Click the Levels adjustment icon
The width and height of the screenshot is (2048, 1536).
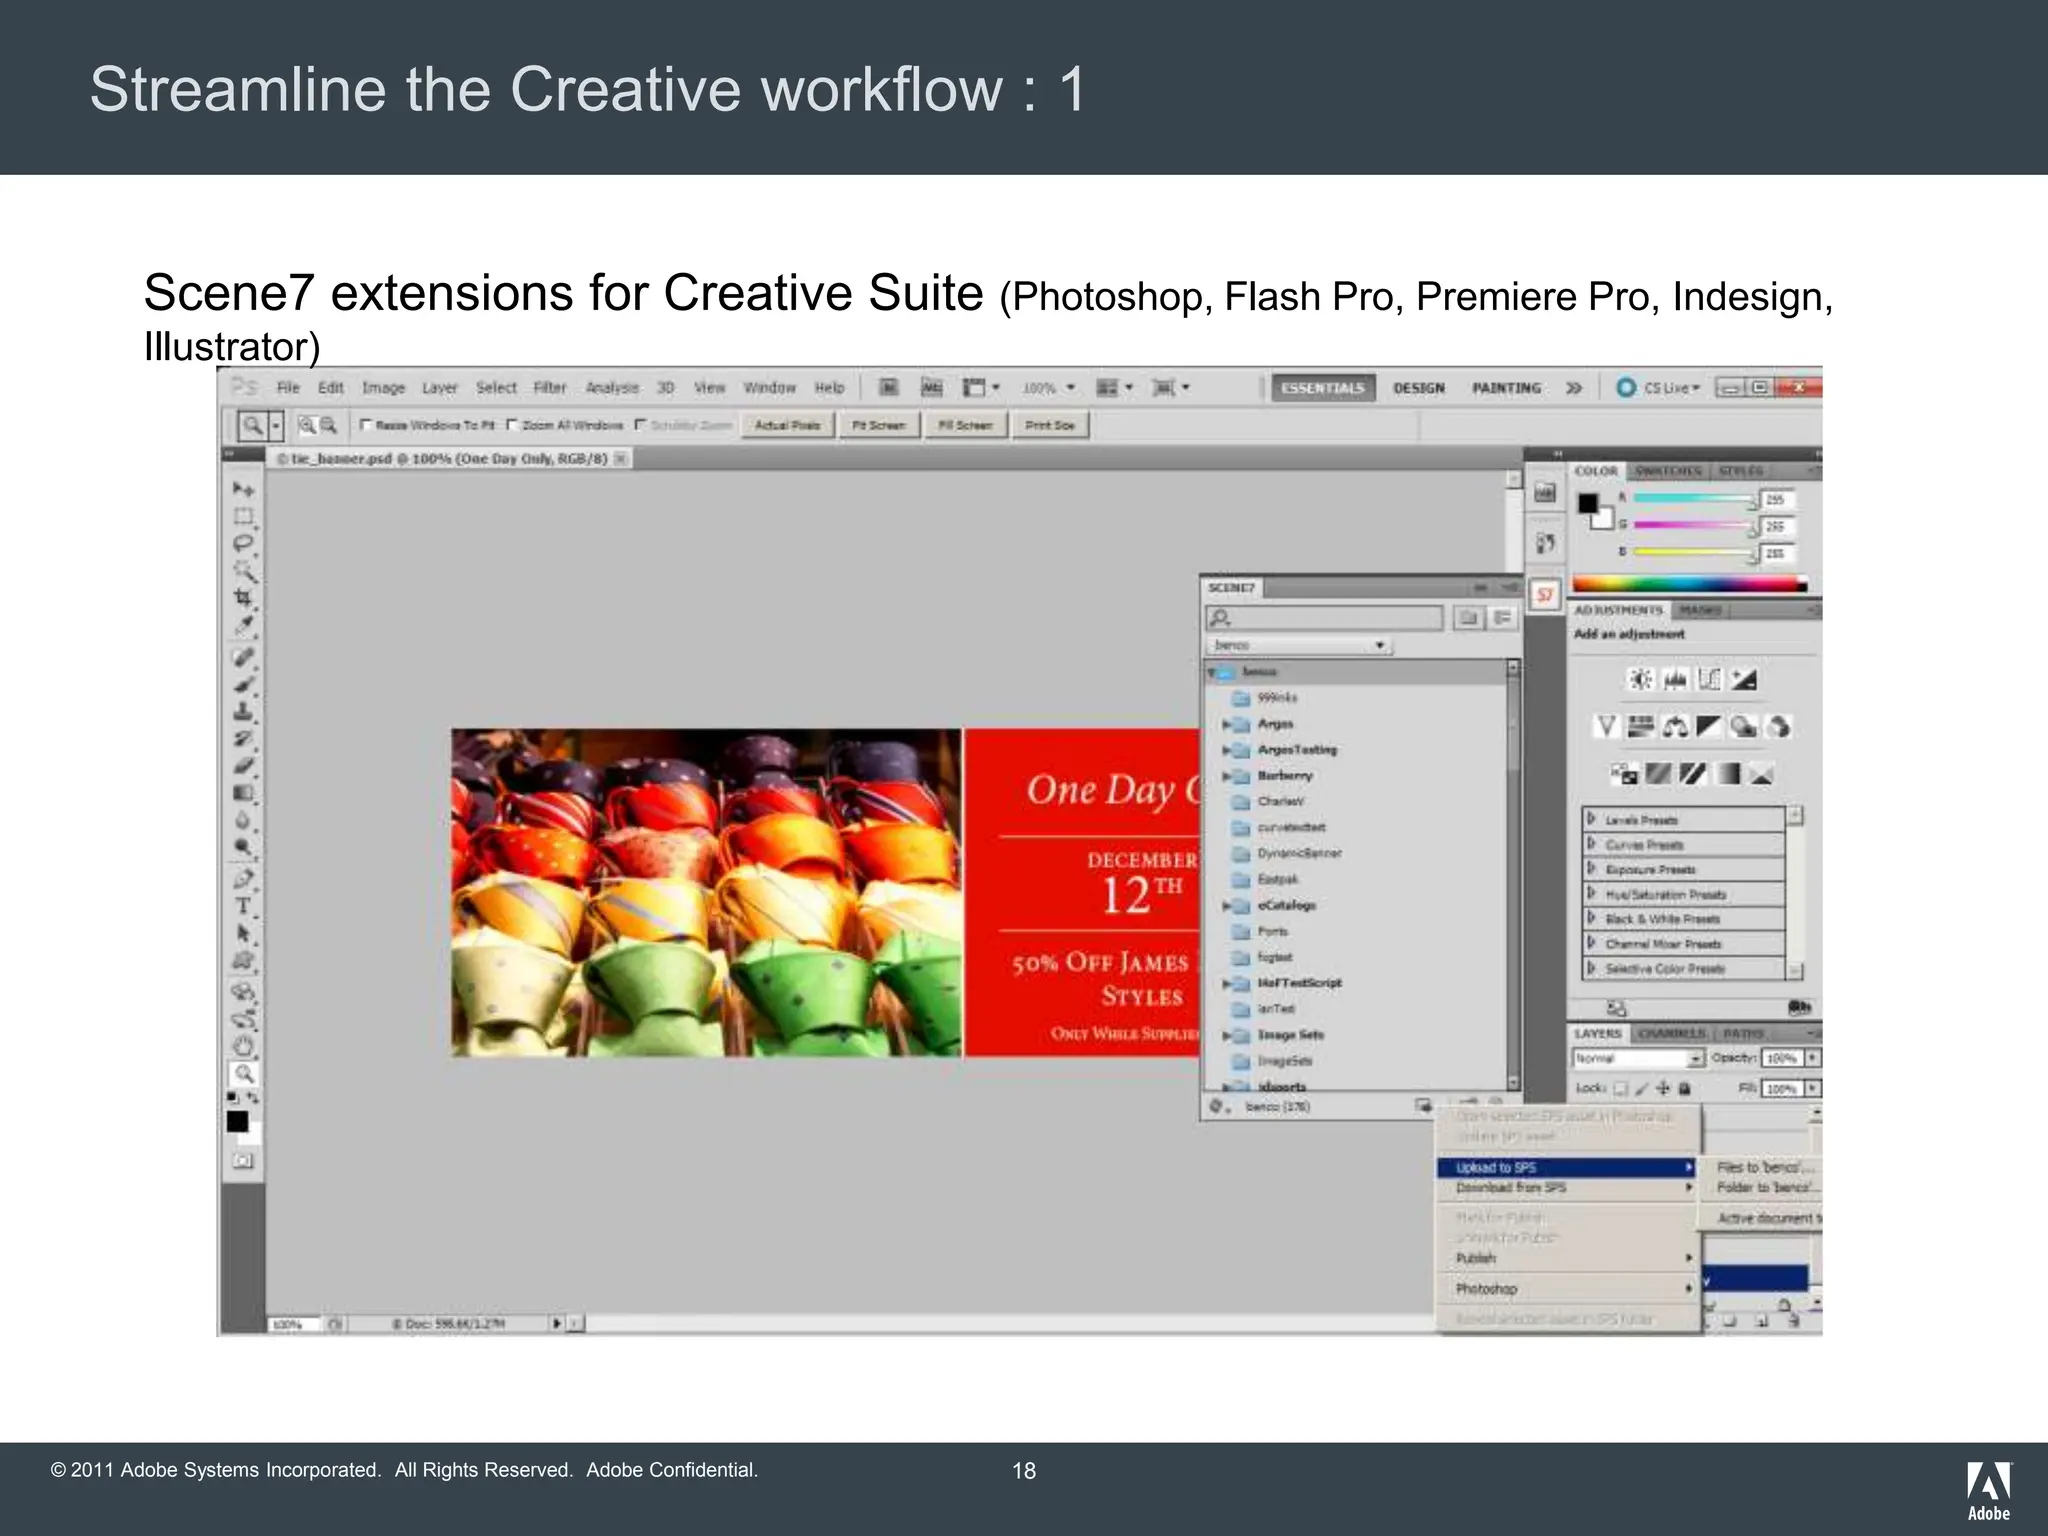click(1675, 680)
